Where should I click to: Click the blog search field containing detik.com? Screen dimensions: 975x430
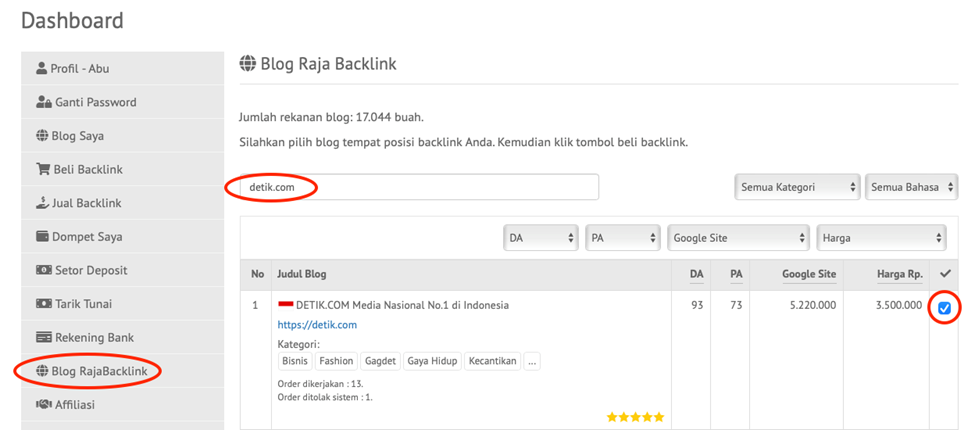420,187
